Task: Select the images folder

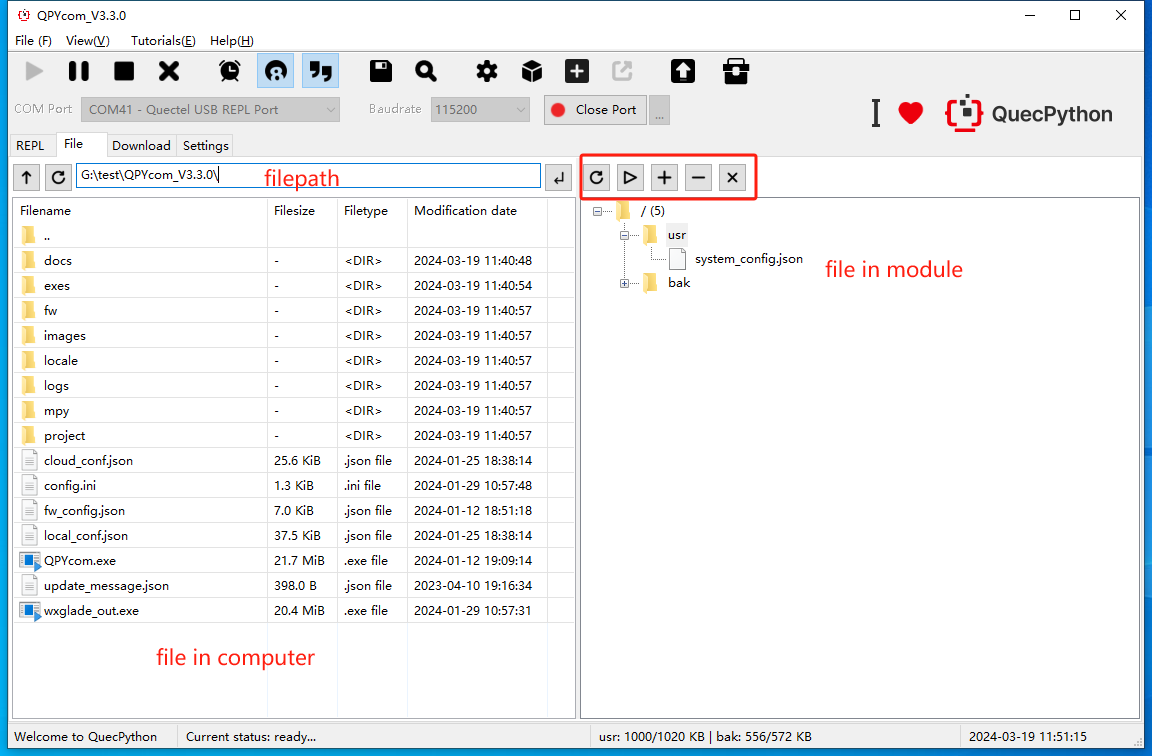Action: click(x=294, y=336)
